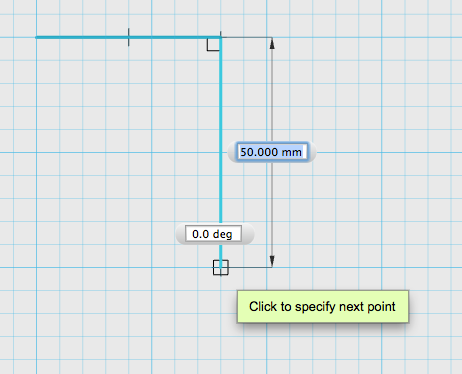Click the bottom horizontal dimension extension line
This screenshot has width=462, height=374.
tap(250, 267)
